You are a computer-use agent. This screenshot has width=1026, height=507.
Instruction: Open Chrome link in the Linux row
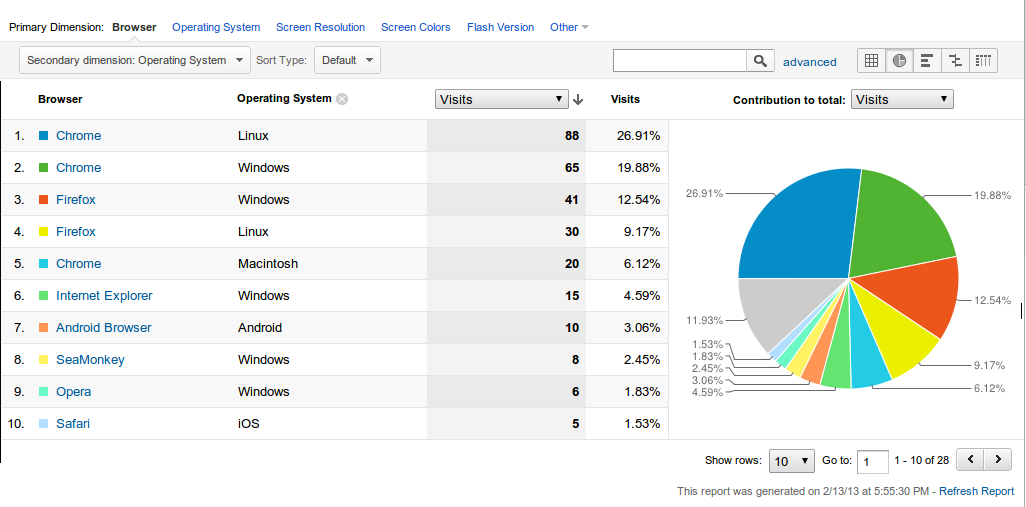tap(79, 136)
